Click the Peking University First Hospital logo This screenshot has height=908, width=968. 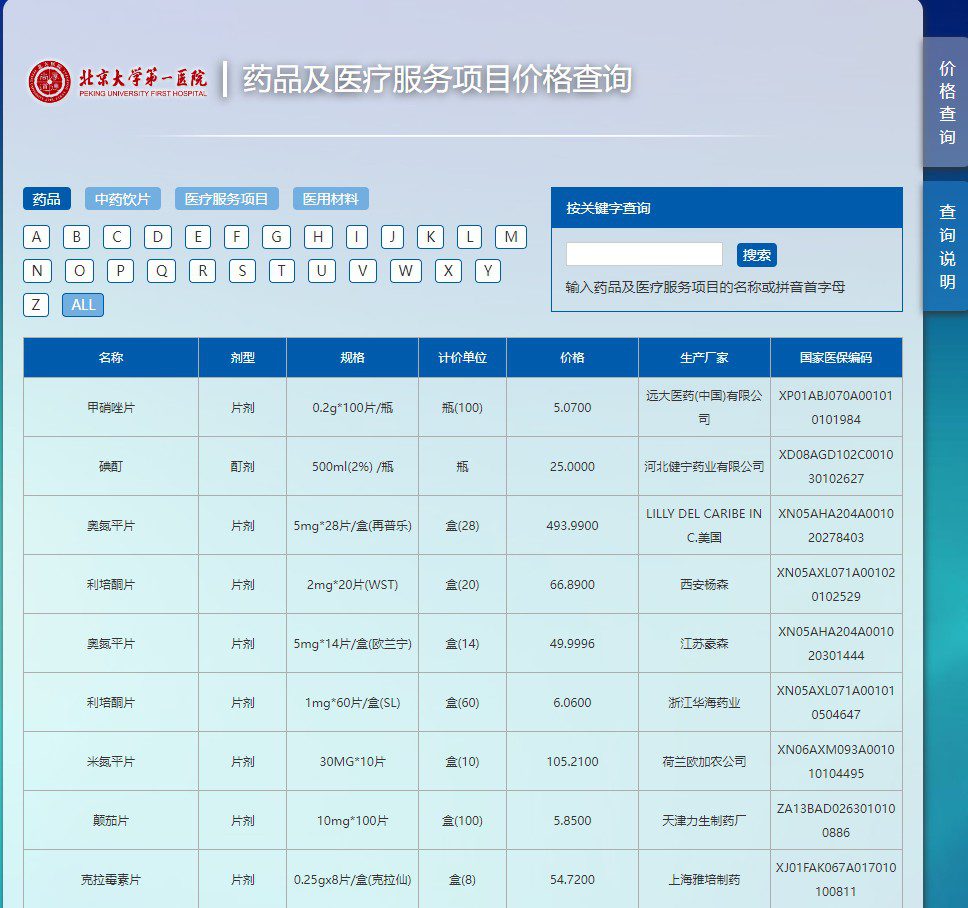coord(117,81)
